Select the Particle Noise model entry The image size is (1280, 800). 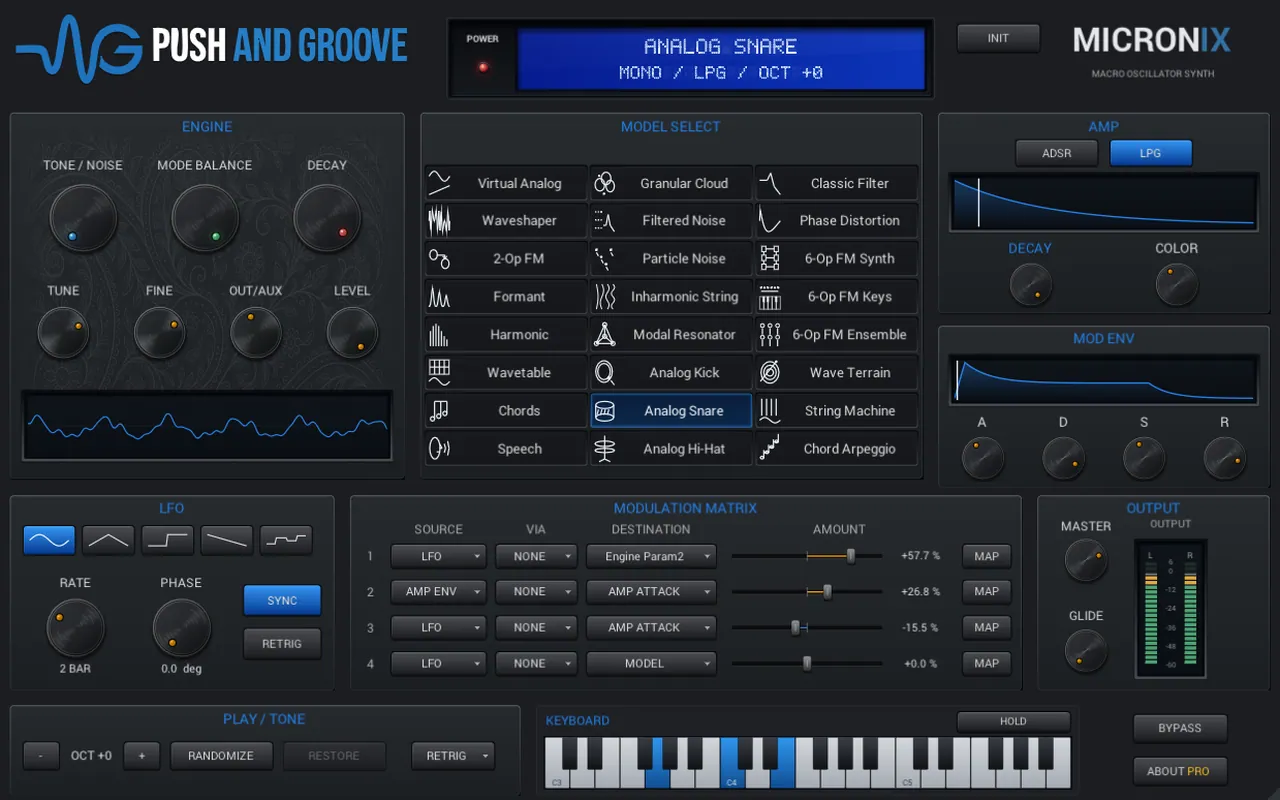click(x=670, y=258)
